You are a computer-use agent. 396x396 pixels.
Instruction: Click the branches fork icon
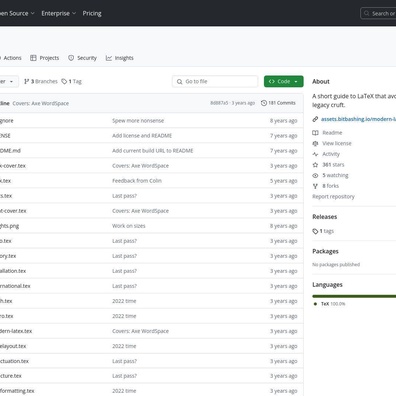tap(27, 81)
